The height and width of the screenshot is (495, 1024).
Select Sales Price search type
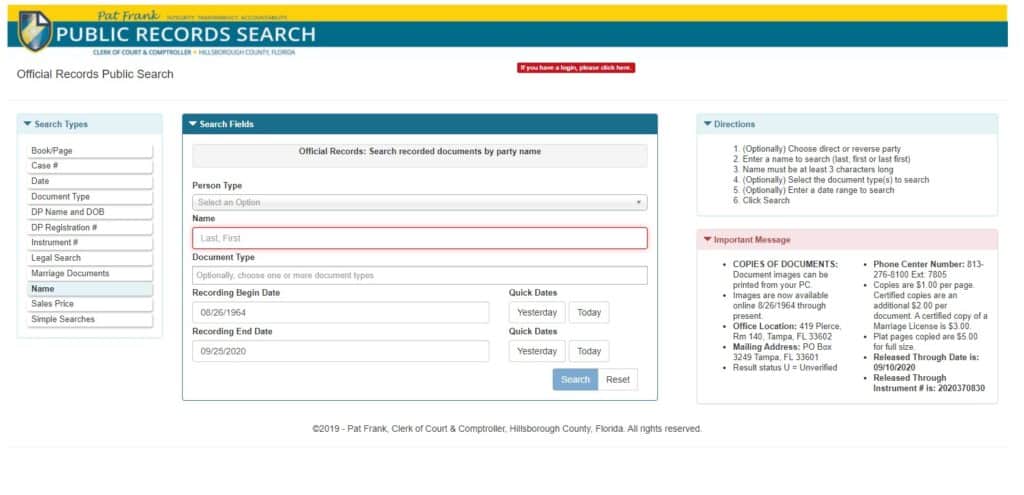pos(90,304)
